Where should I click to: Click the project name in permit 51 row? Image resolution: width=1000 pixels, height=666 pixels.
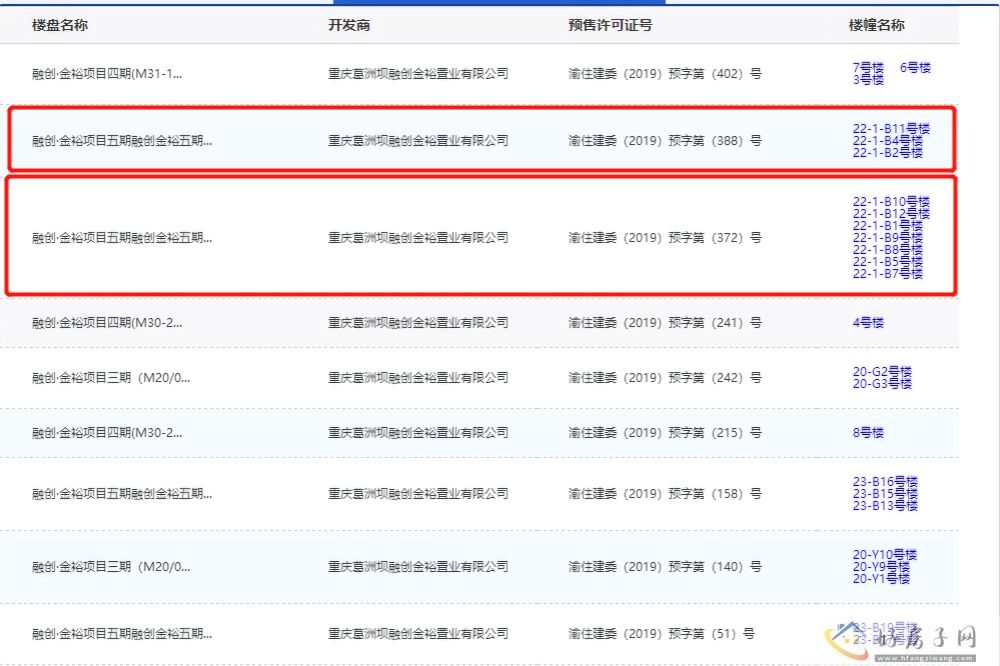122,634
